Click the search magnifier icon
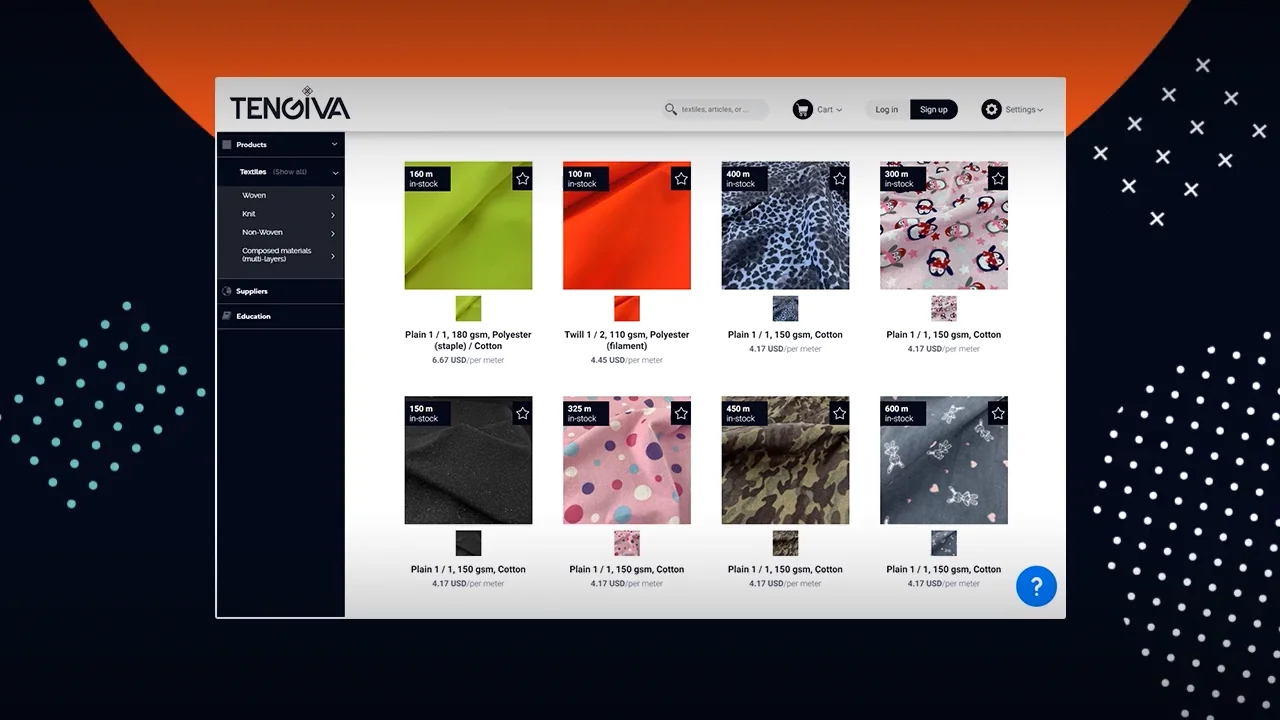This screenshot has height=720, width=1280. 671,109
